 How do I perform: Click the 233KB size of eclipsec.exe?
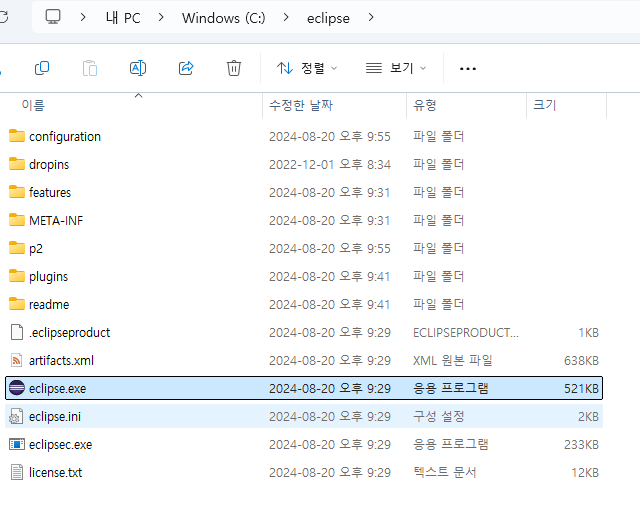tap(581, 444)
